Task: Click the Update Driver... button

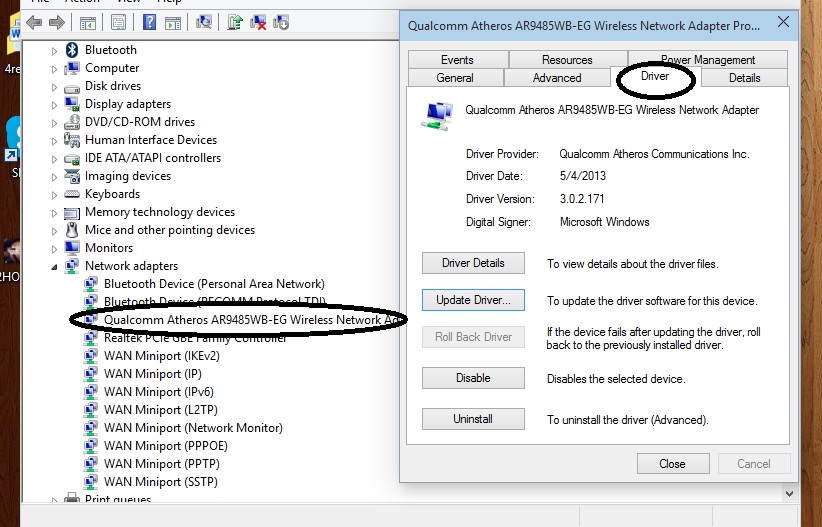Action: [x=473, y=300]
